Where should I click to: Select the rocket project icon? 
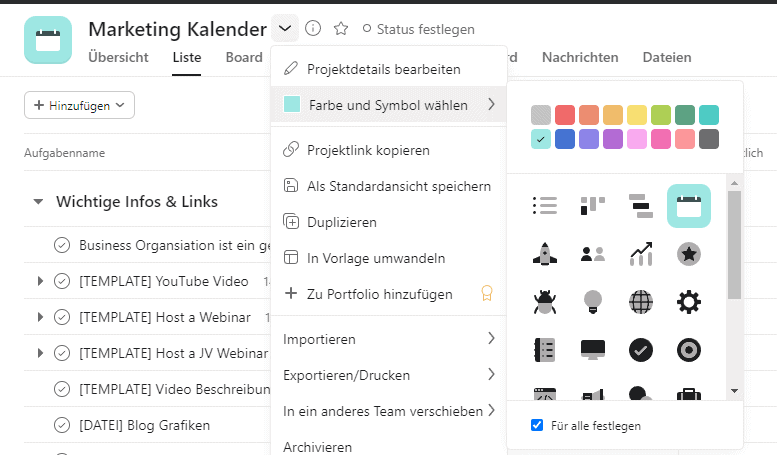click(x=545, y=254)
